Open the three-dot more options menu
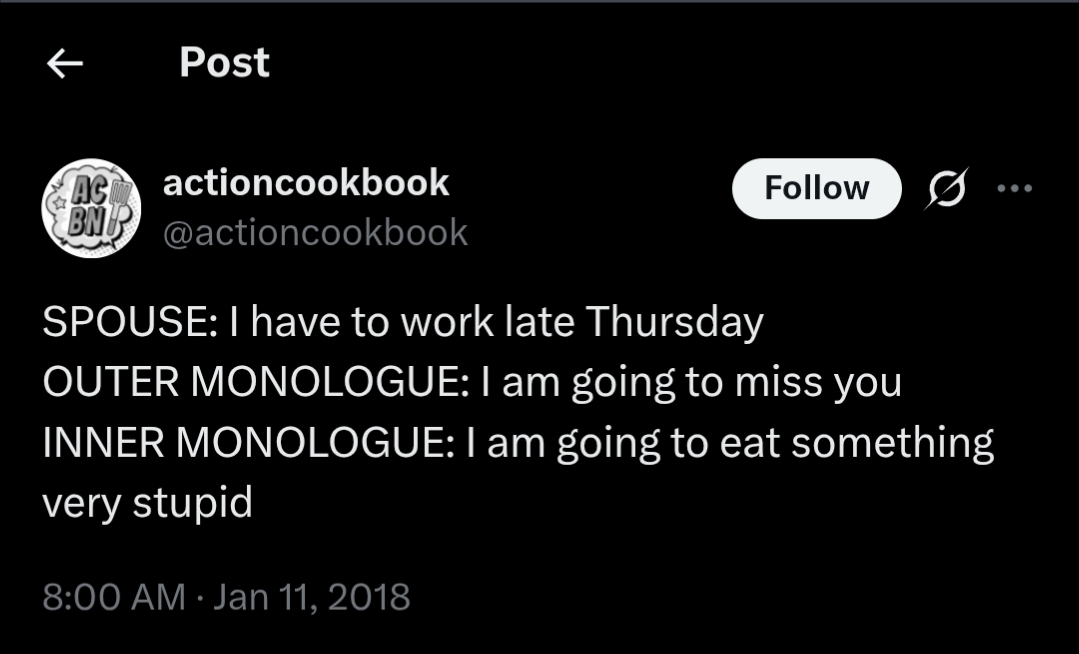This screenshot has width=1079, height=654. [1016, 188]
